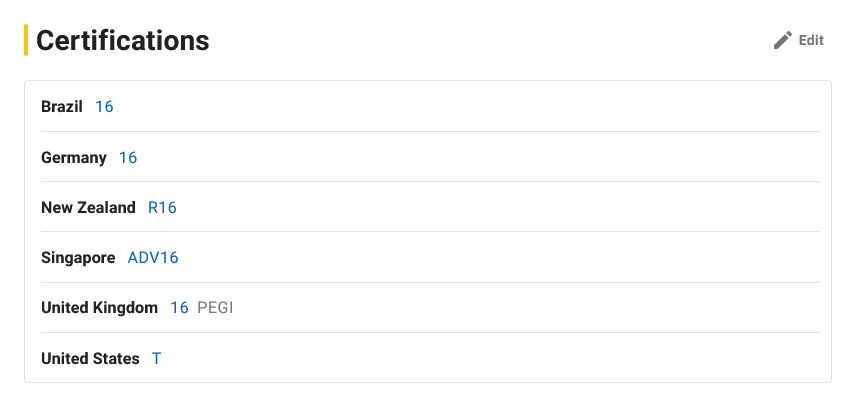
Task: Select the Singapore country label
Action: [x=78, y=258]
